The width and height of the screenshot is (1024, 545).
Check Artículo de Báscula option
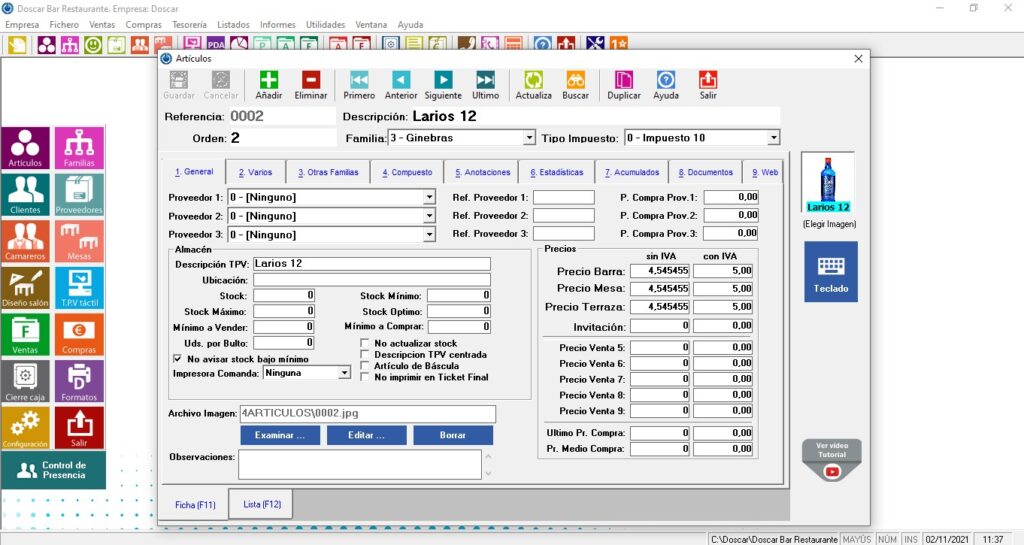click(365, 366)
